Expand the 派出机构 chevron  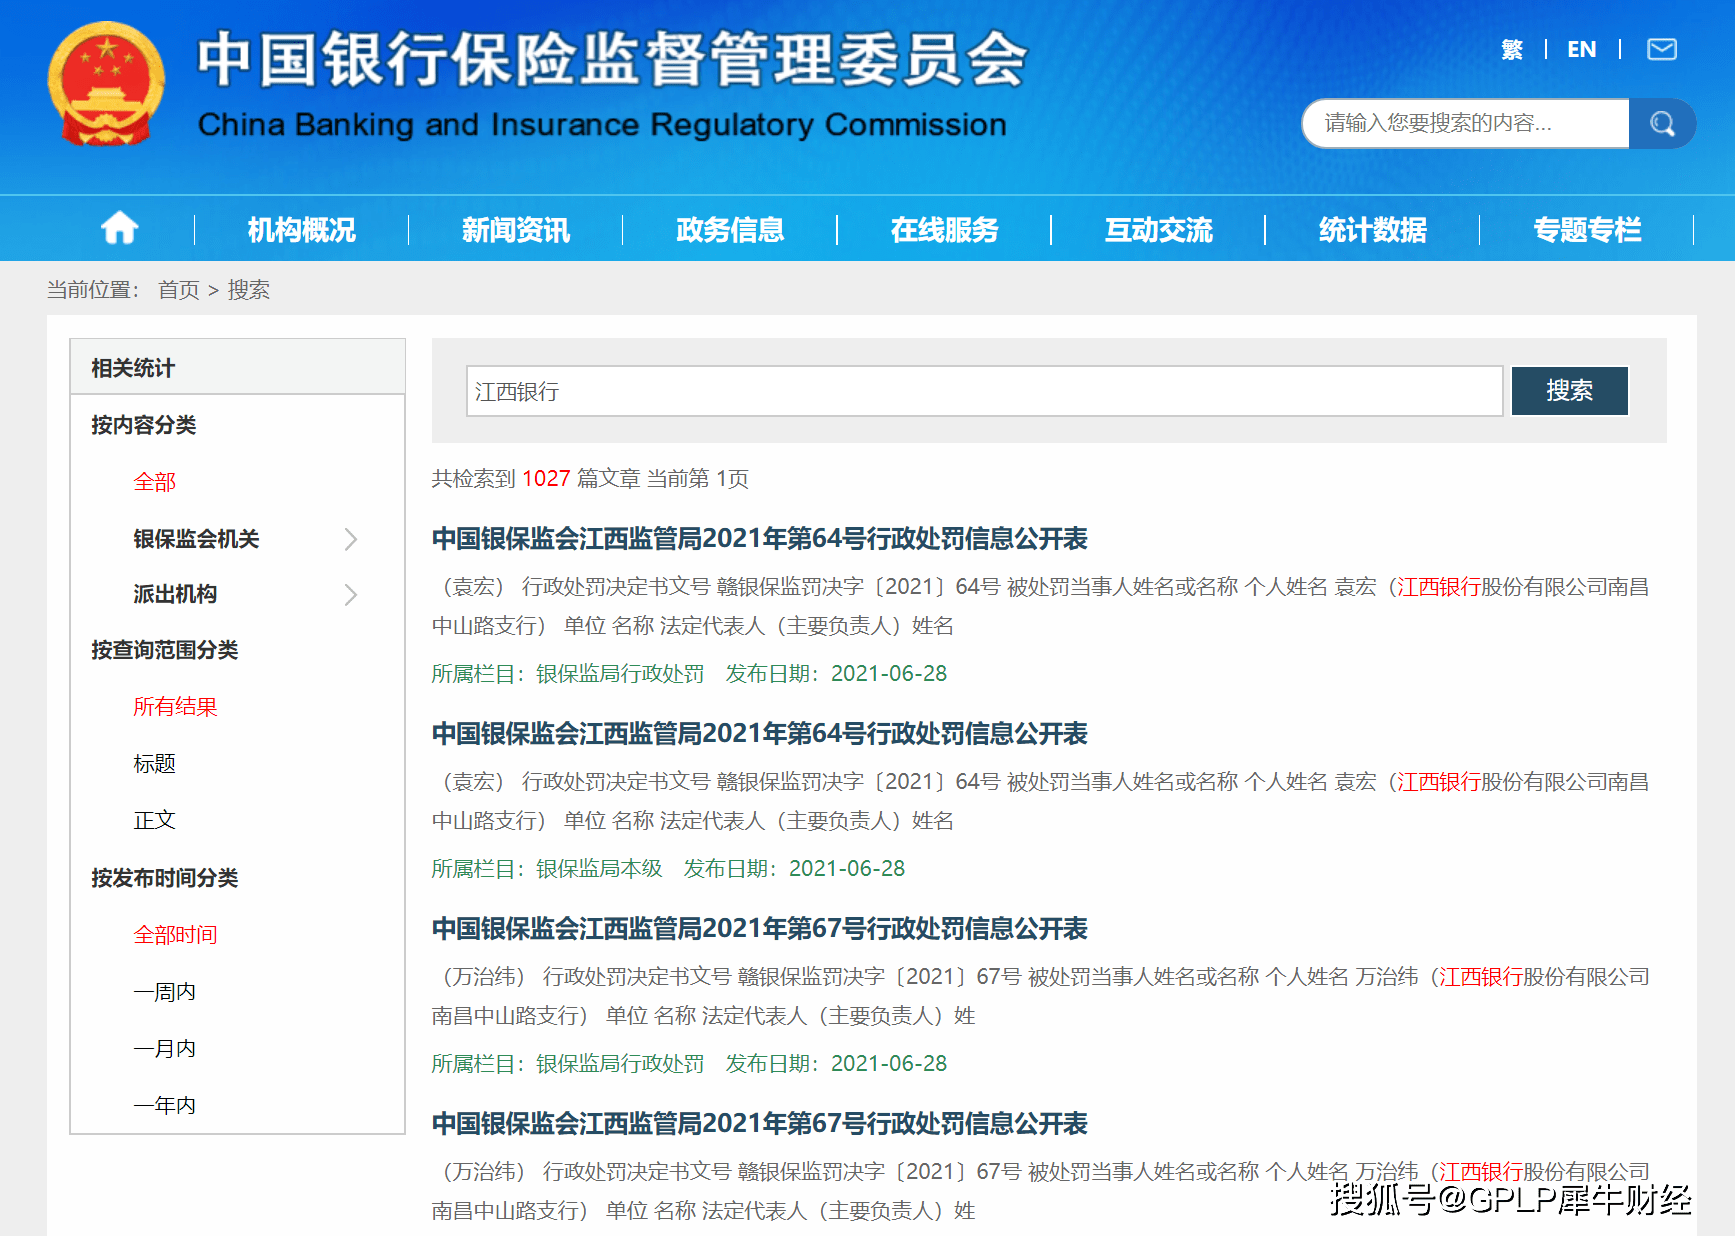350,595
